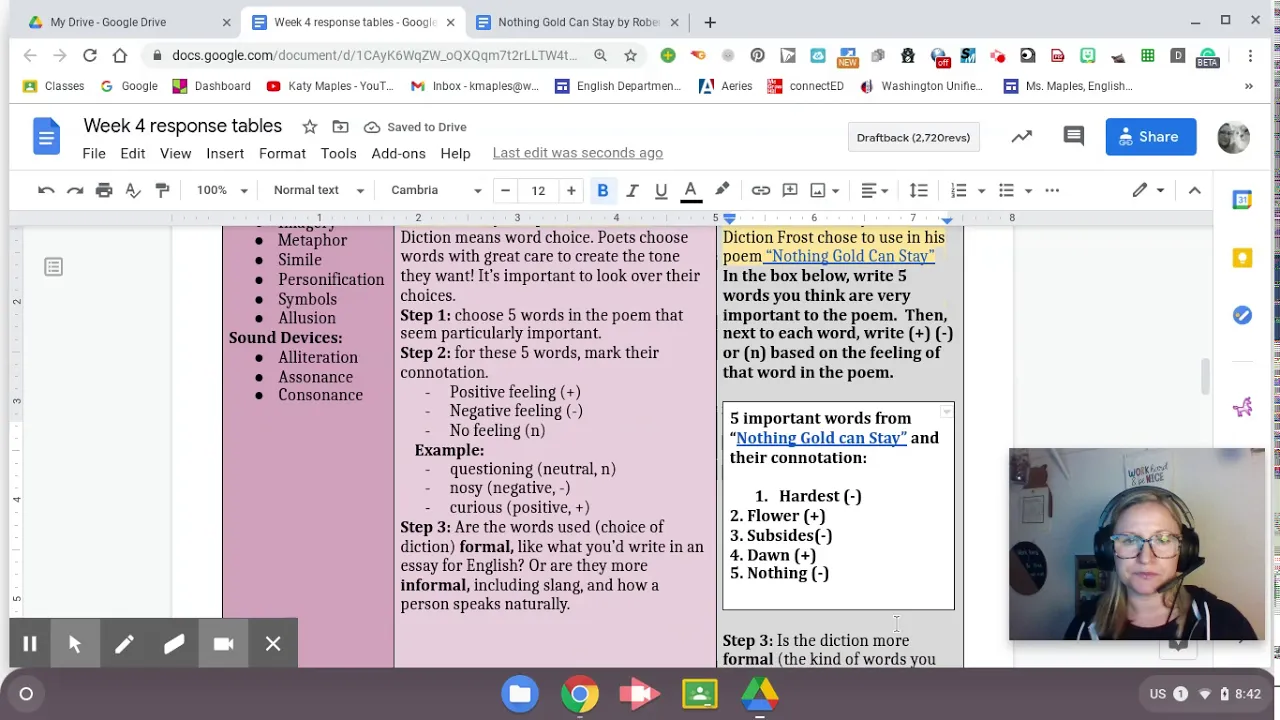
Task: Click the Google Docs home icon
Action: tap(46, 137)
